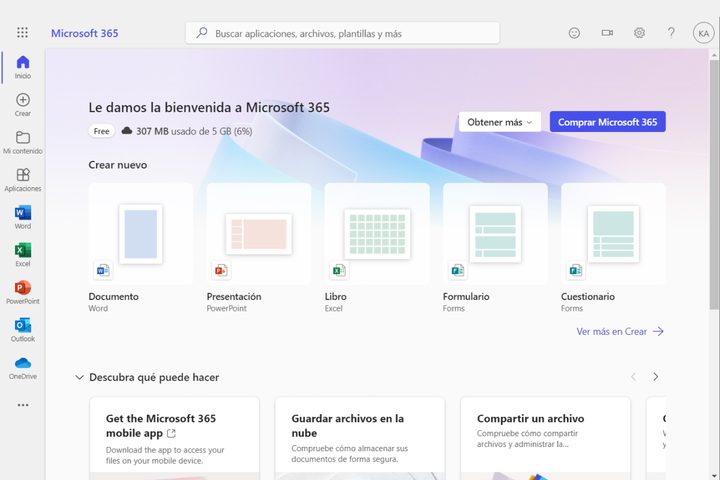Click Word badge on Documento card
This screenshot has width=720, height=480.
tap(103, 271)
